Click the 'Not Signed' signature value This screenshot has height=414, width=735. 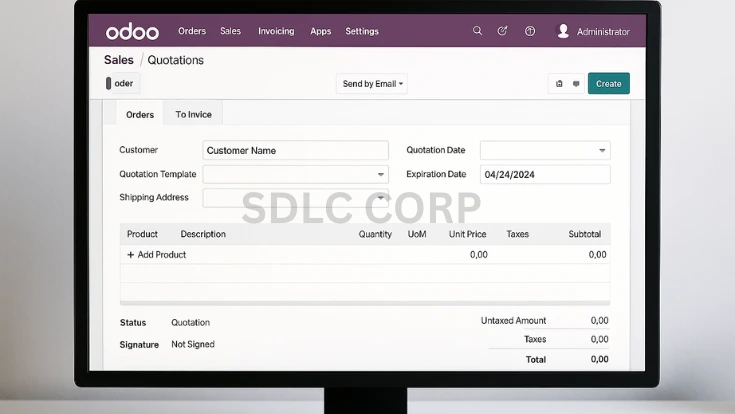[193, 344]
